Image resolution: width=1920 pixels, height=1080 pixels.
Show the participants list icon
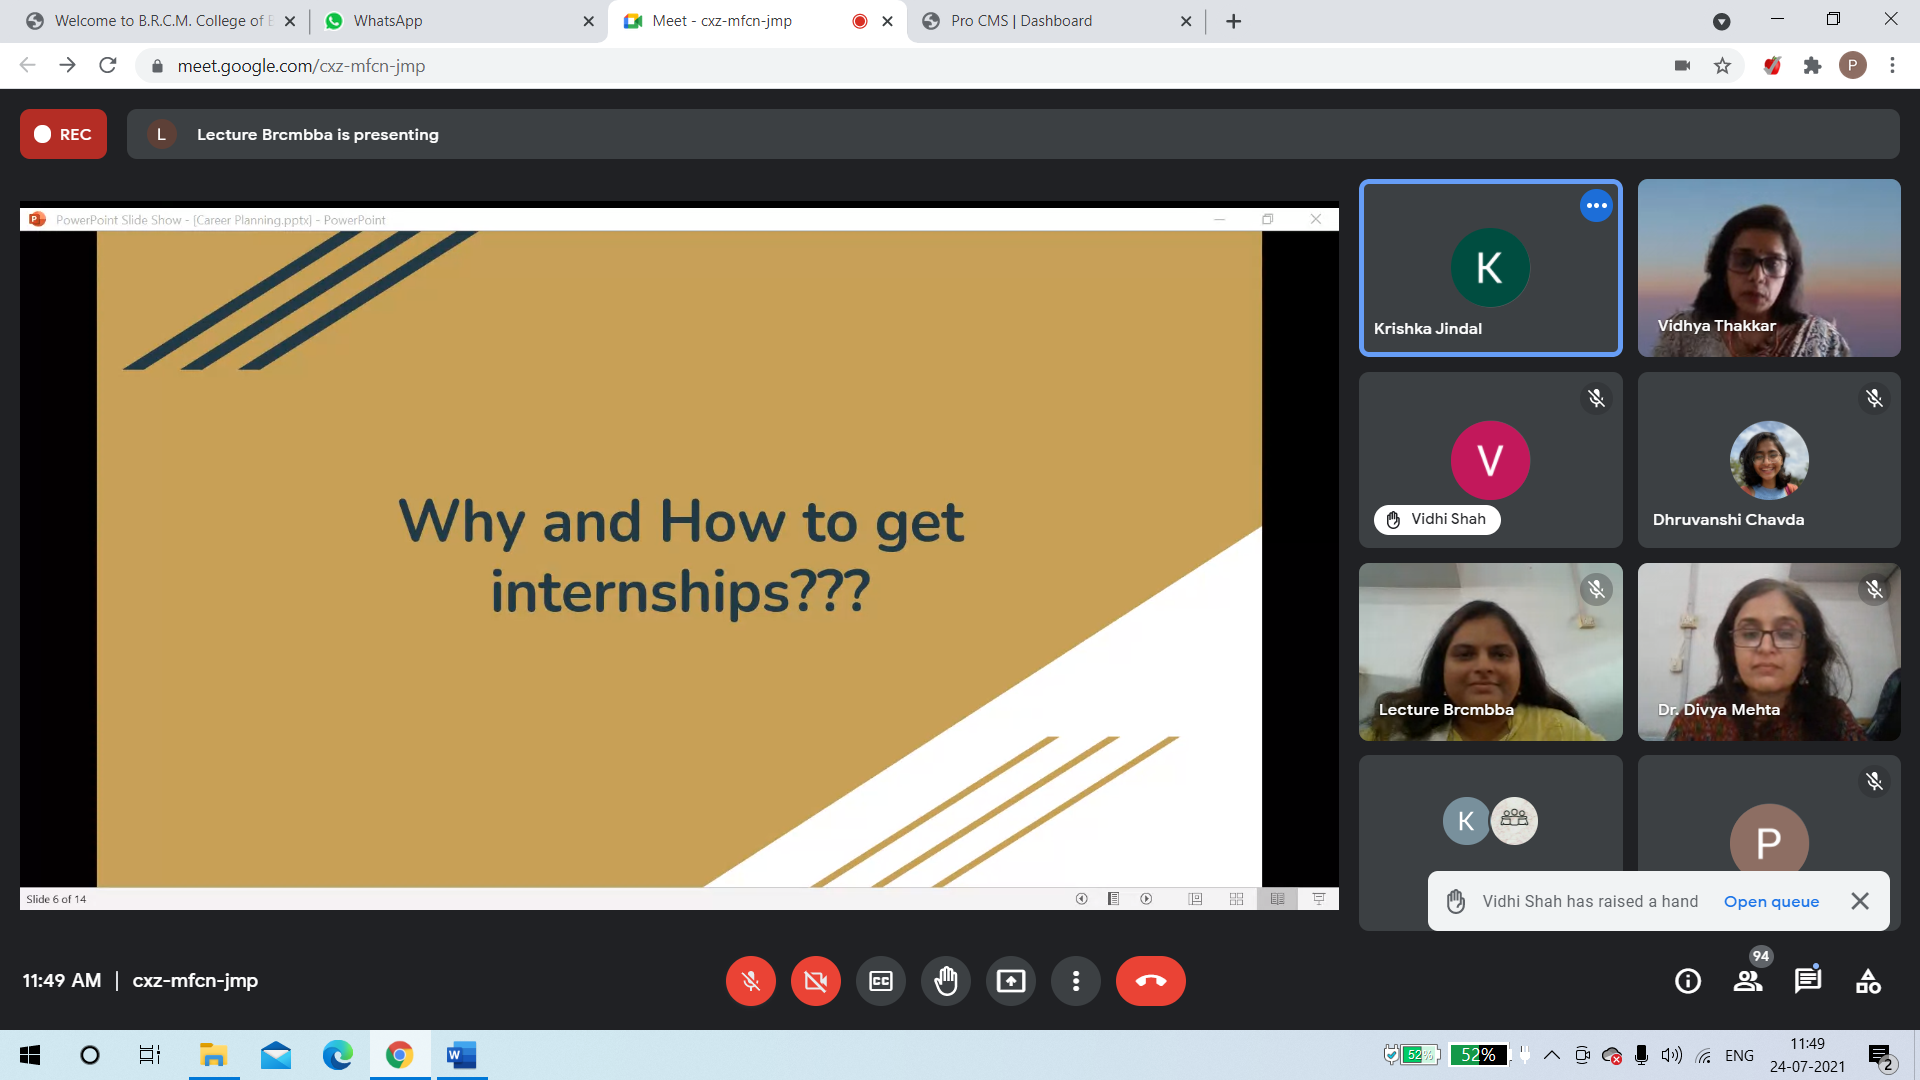(1747, 981)
